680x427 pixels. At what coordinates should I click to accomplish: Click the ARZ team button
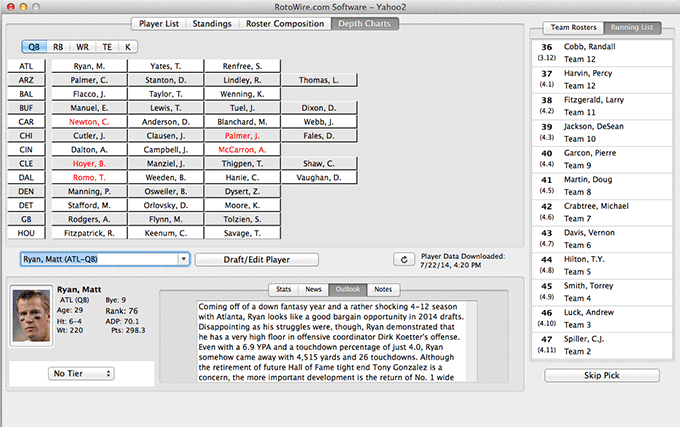point(26,80)
